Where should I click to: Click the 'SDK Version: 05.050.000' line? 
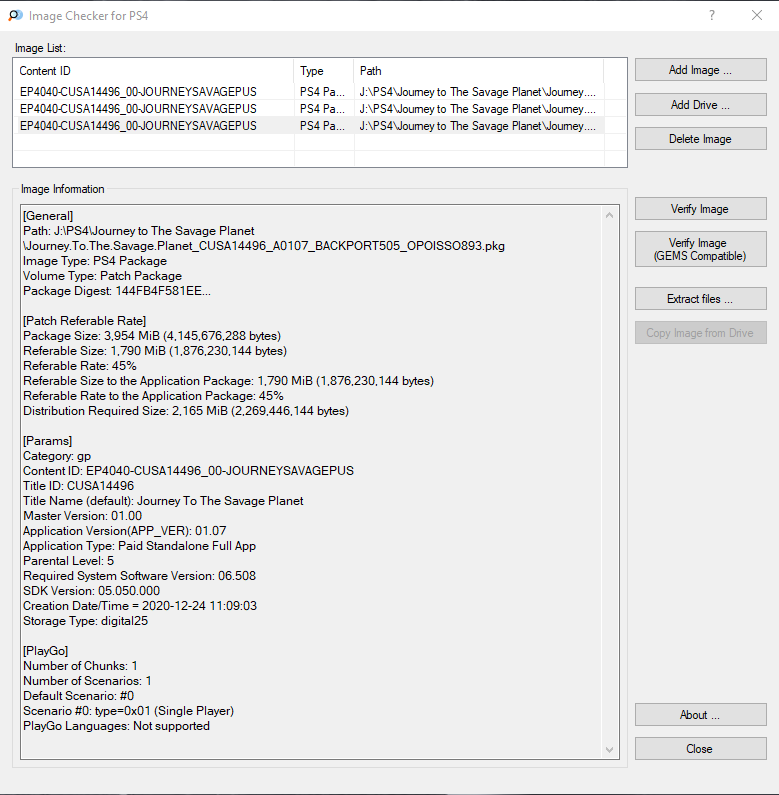pyautogui.click(x=91, y=591)
